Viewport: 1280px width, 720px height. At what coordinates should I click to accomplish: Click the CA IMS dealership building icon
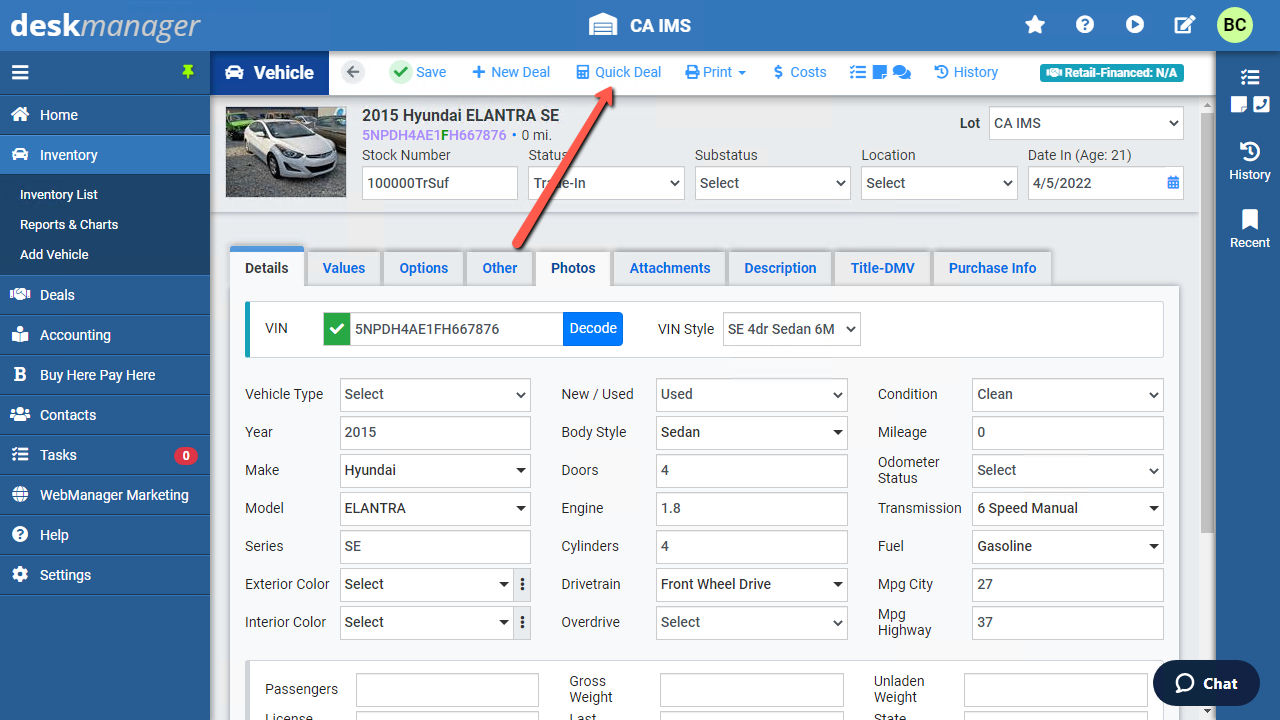(603, 25)
